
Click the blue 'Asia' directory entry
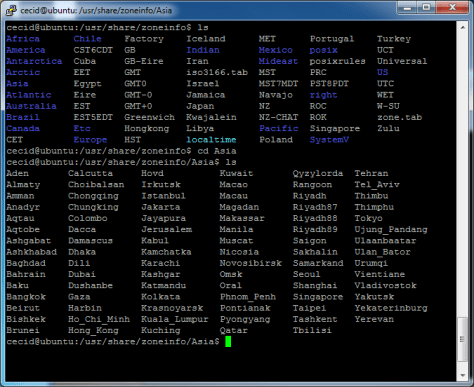pos(17,83)
